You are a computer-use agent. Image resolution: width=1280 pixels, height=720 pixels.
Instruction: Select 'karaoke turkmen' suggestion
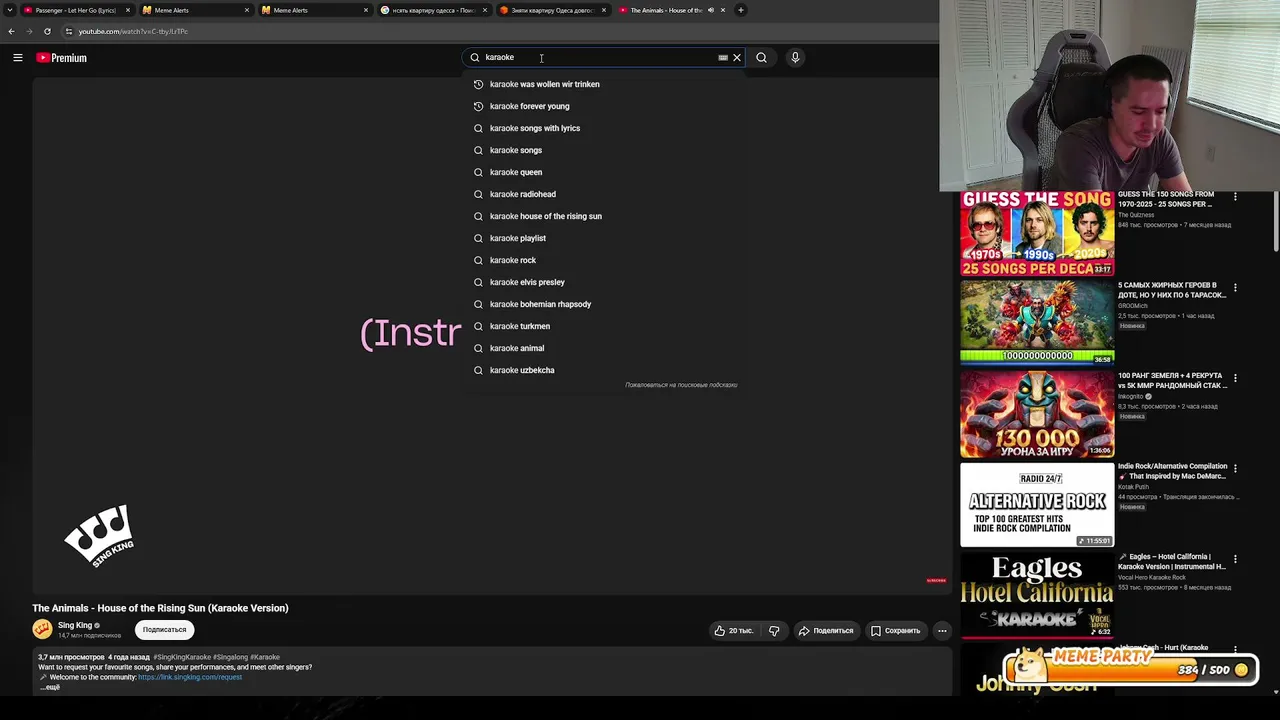604,326
